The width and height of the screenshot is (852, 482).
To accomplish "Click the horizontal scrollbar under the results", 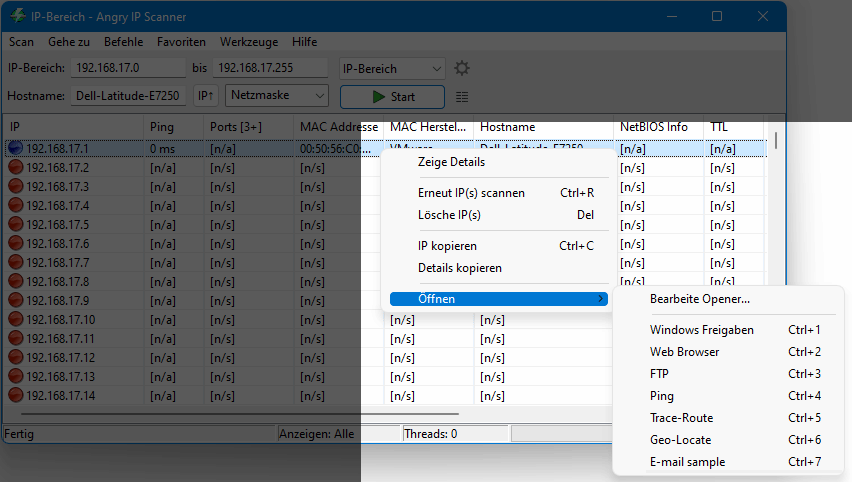I will 240,414.
